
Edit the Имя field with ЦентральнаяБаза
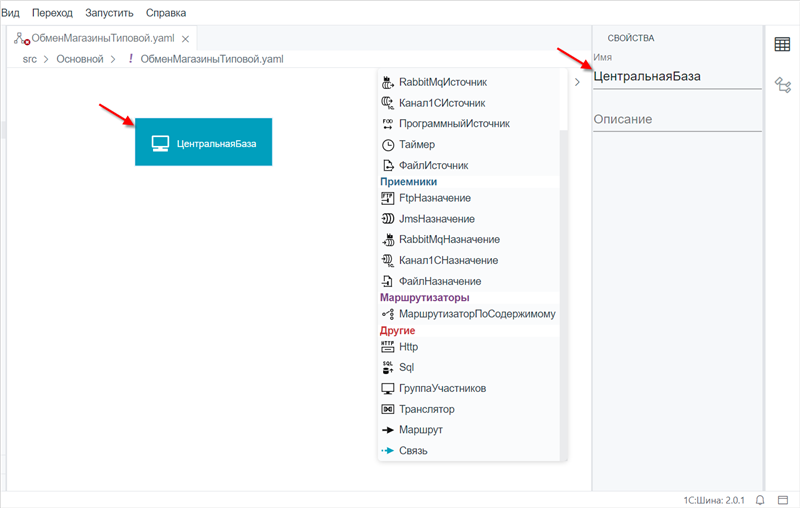(677, 77)
